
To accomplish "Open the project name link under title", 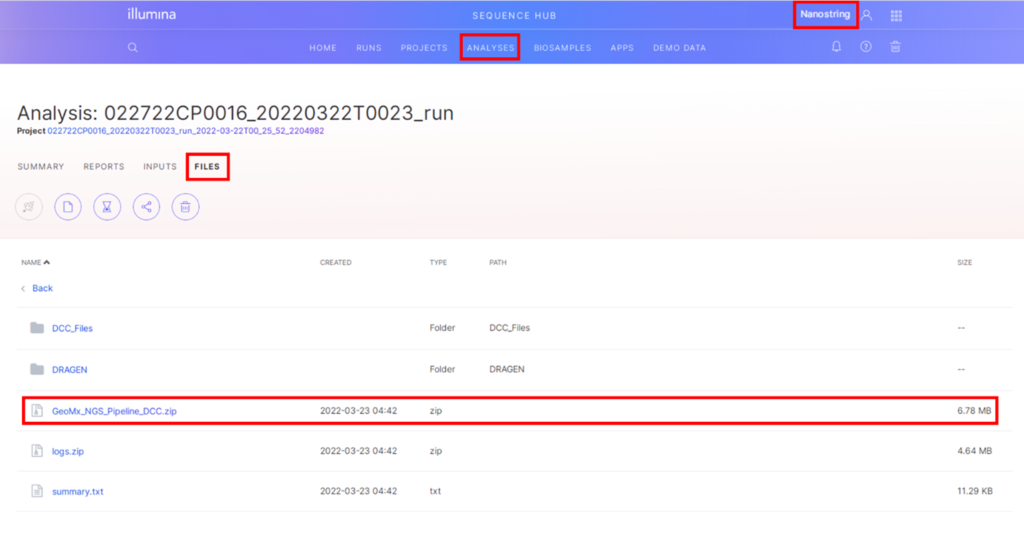I will (185, 131).
